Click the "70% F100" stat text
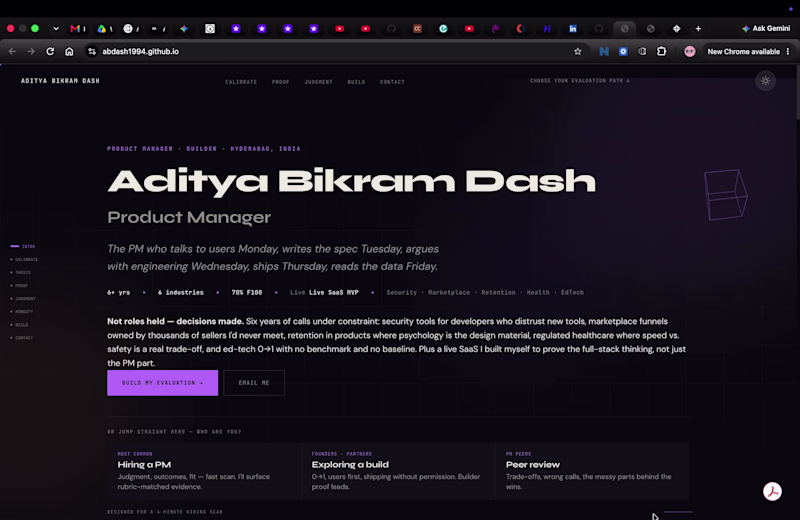Image resolution: width=800 pixels, height=520 pixels. pos(247,292)
